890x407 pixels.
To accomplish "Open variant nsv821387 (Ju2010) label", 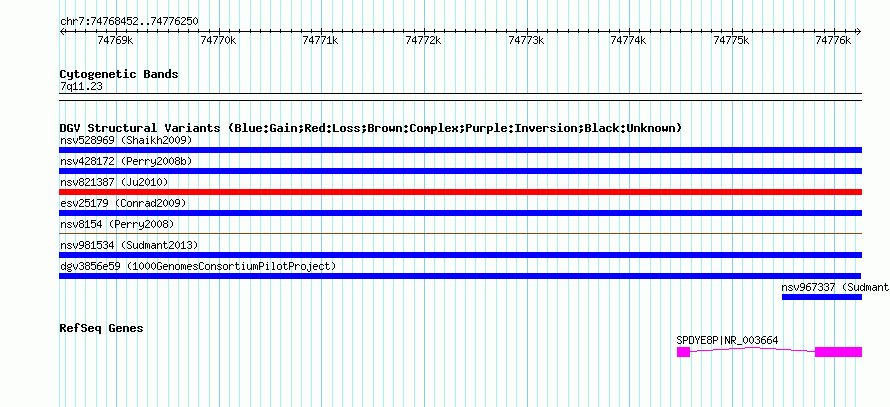I will (x=114, y=182).
